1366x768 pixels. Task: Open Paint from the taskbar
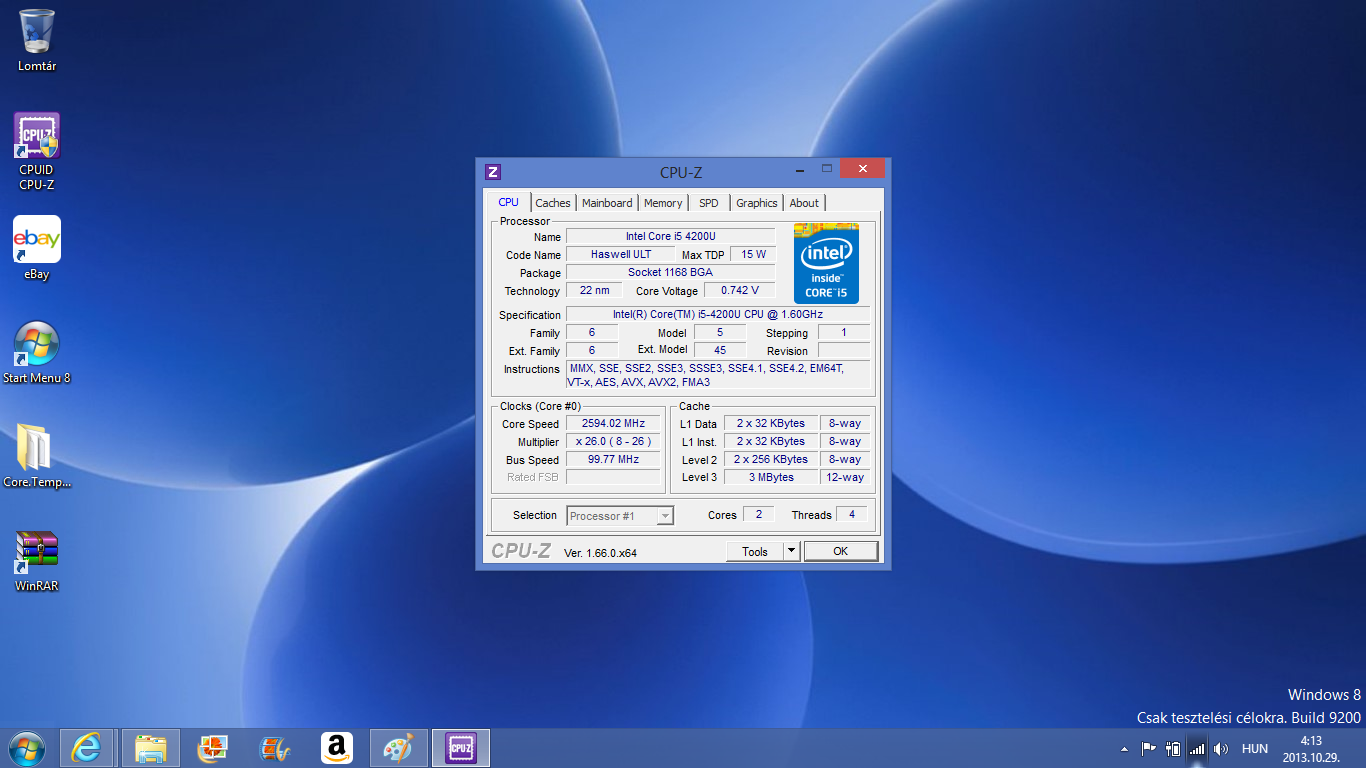[398, 748]
